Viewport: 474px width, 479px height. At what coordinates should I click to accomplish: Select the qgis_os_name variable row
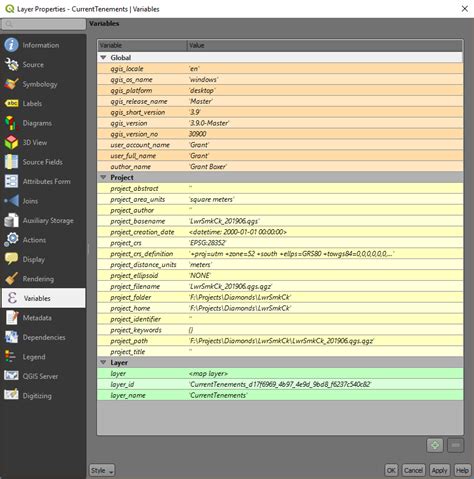280,80
